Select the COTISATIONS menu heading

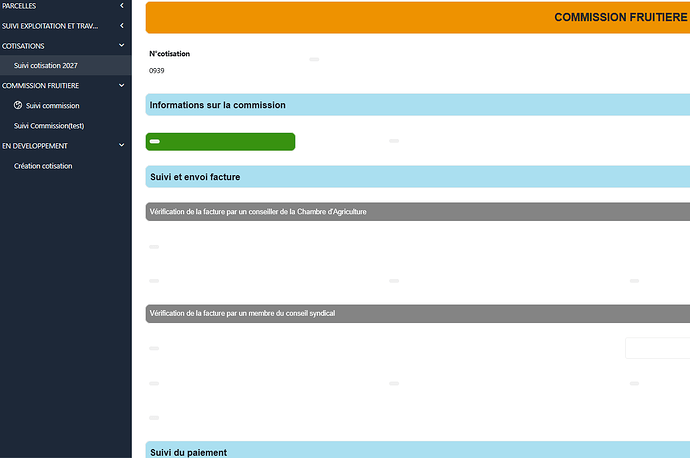[23, 46]
